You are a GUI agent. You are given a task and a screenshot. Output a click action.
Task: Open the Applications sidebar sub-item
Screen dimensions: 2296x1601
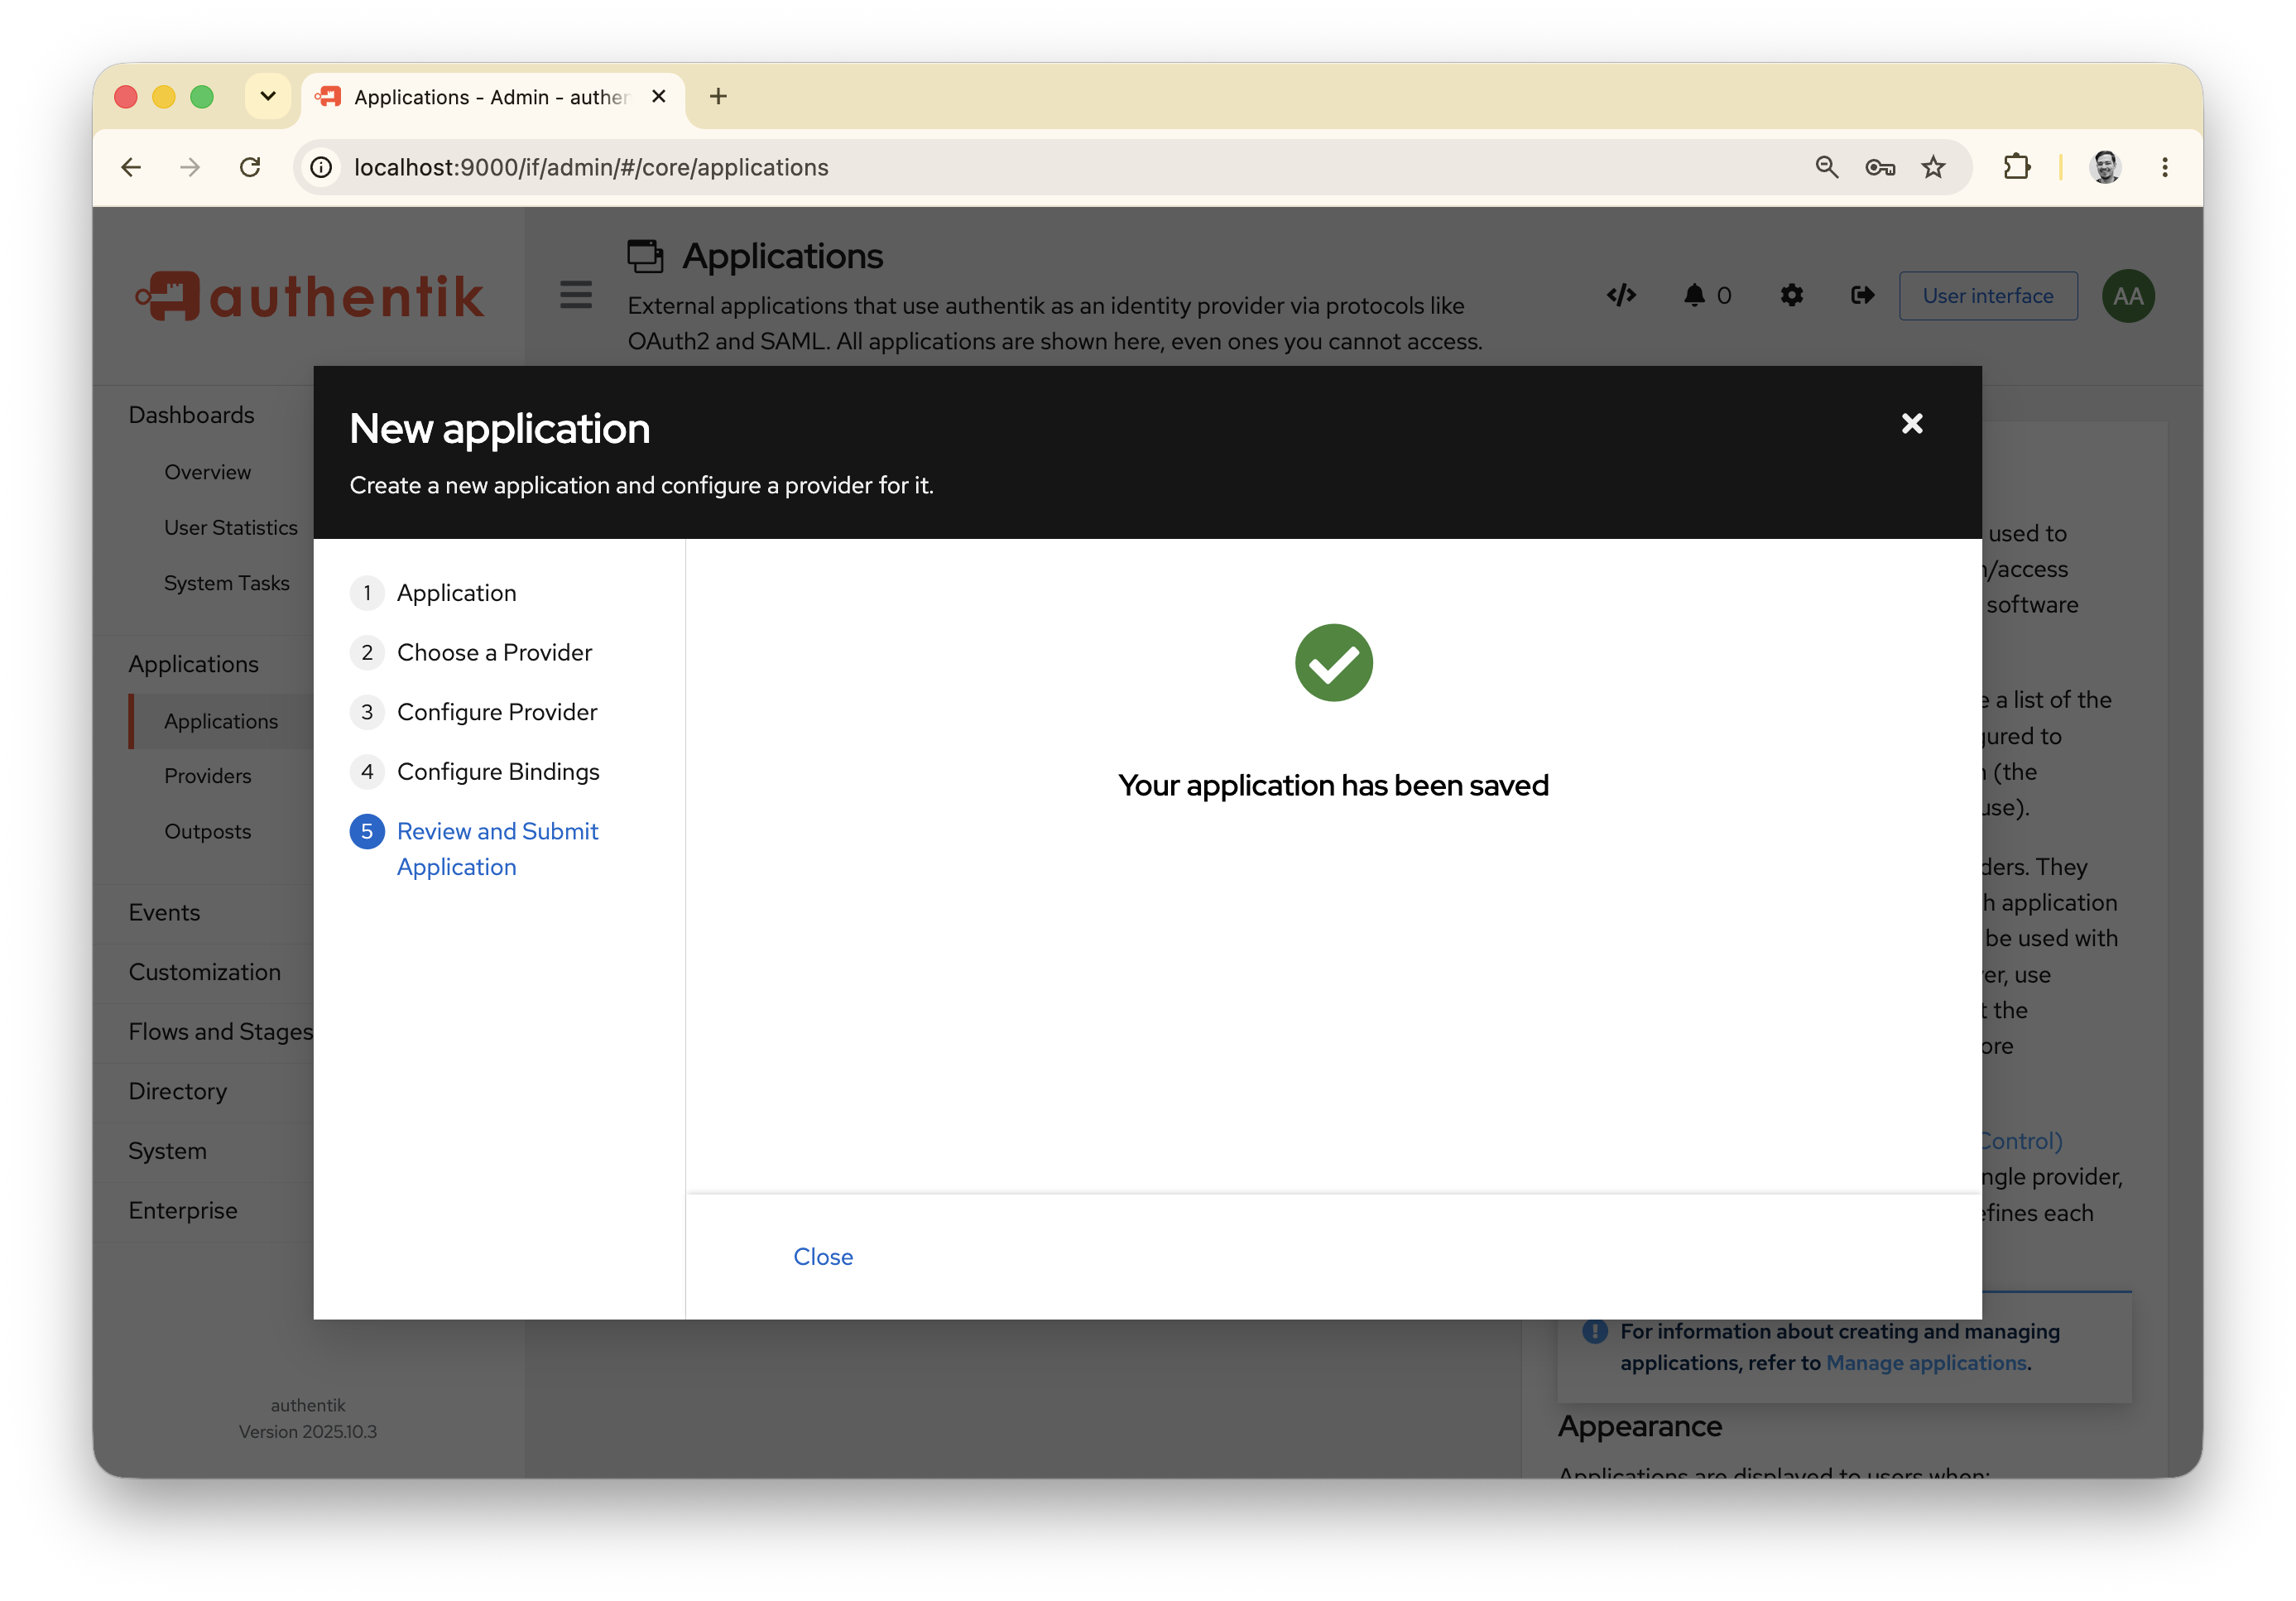221,721
